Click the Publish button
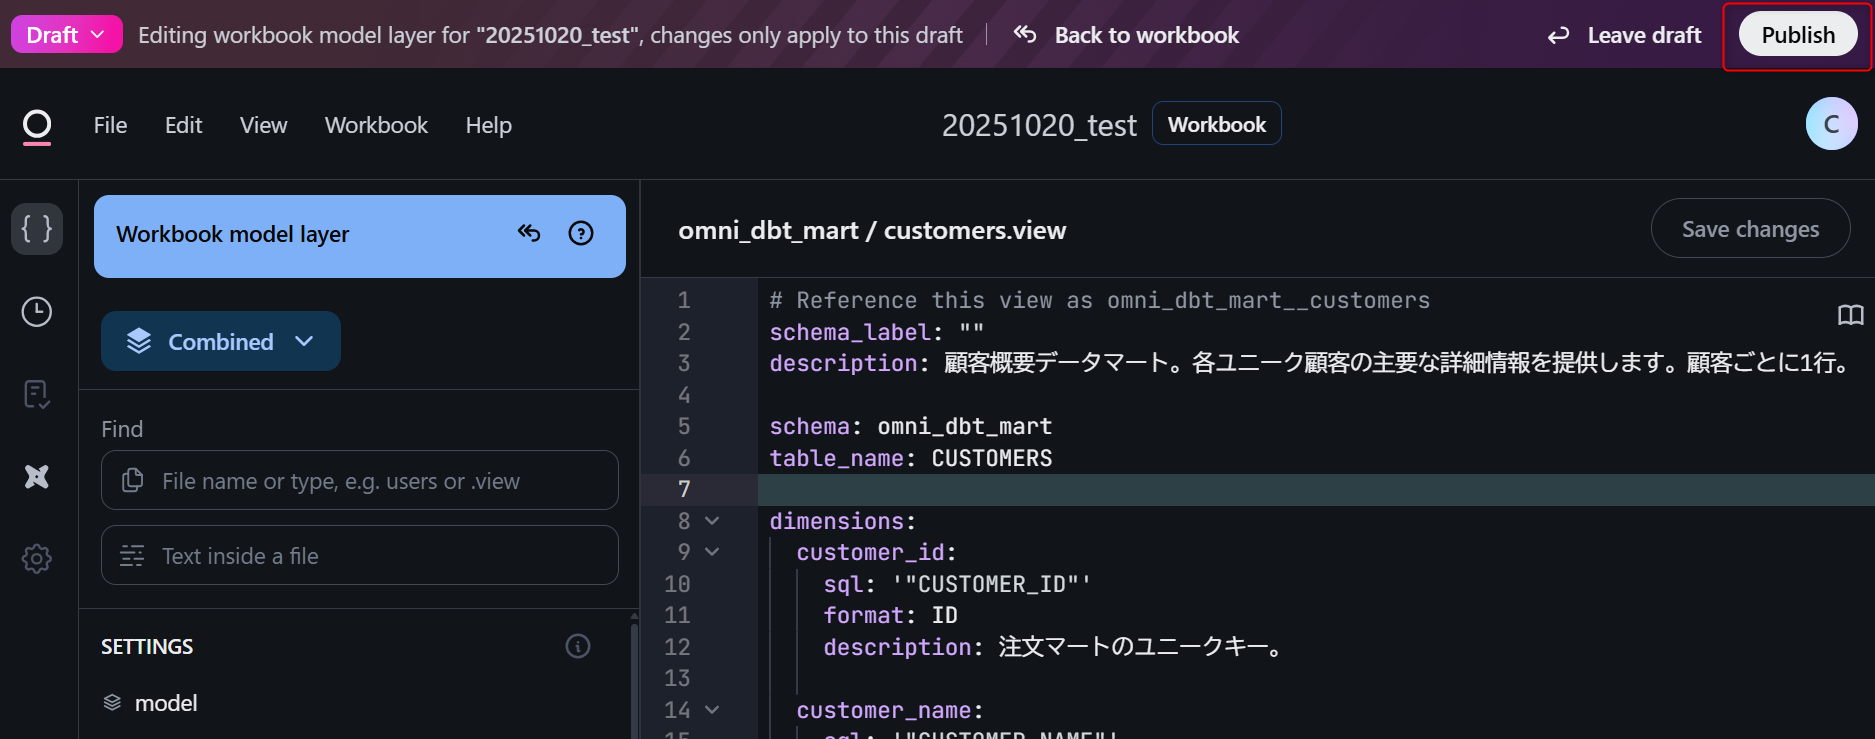Screen dimensions: 1875x739 click(1797, 35)
